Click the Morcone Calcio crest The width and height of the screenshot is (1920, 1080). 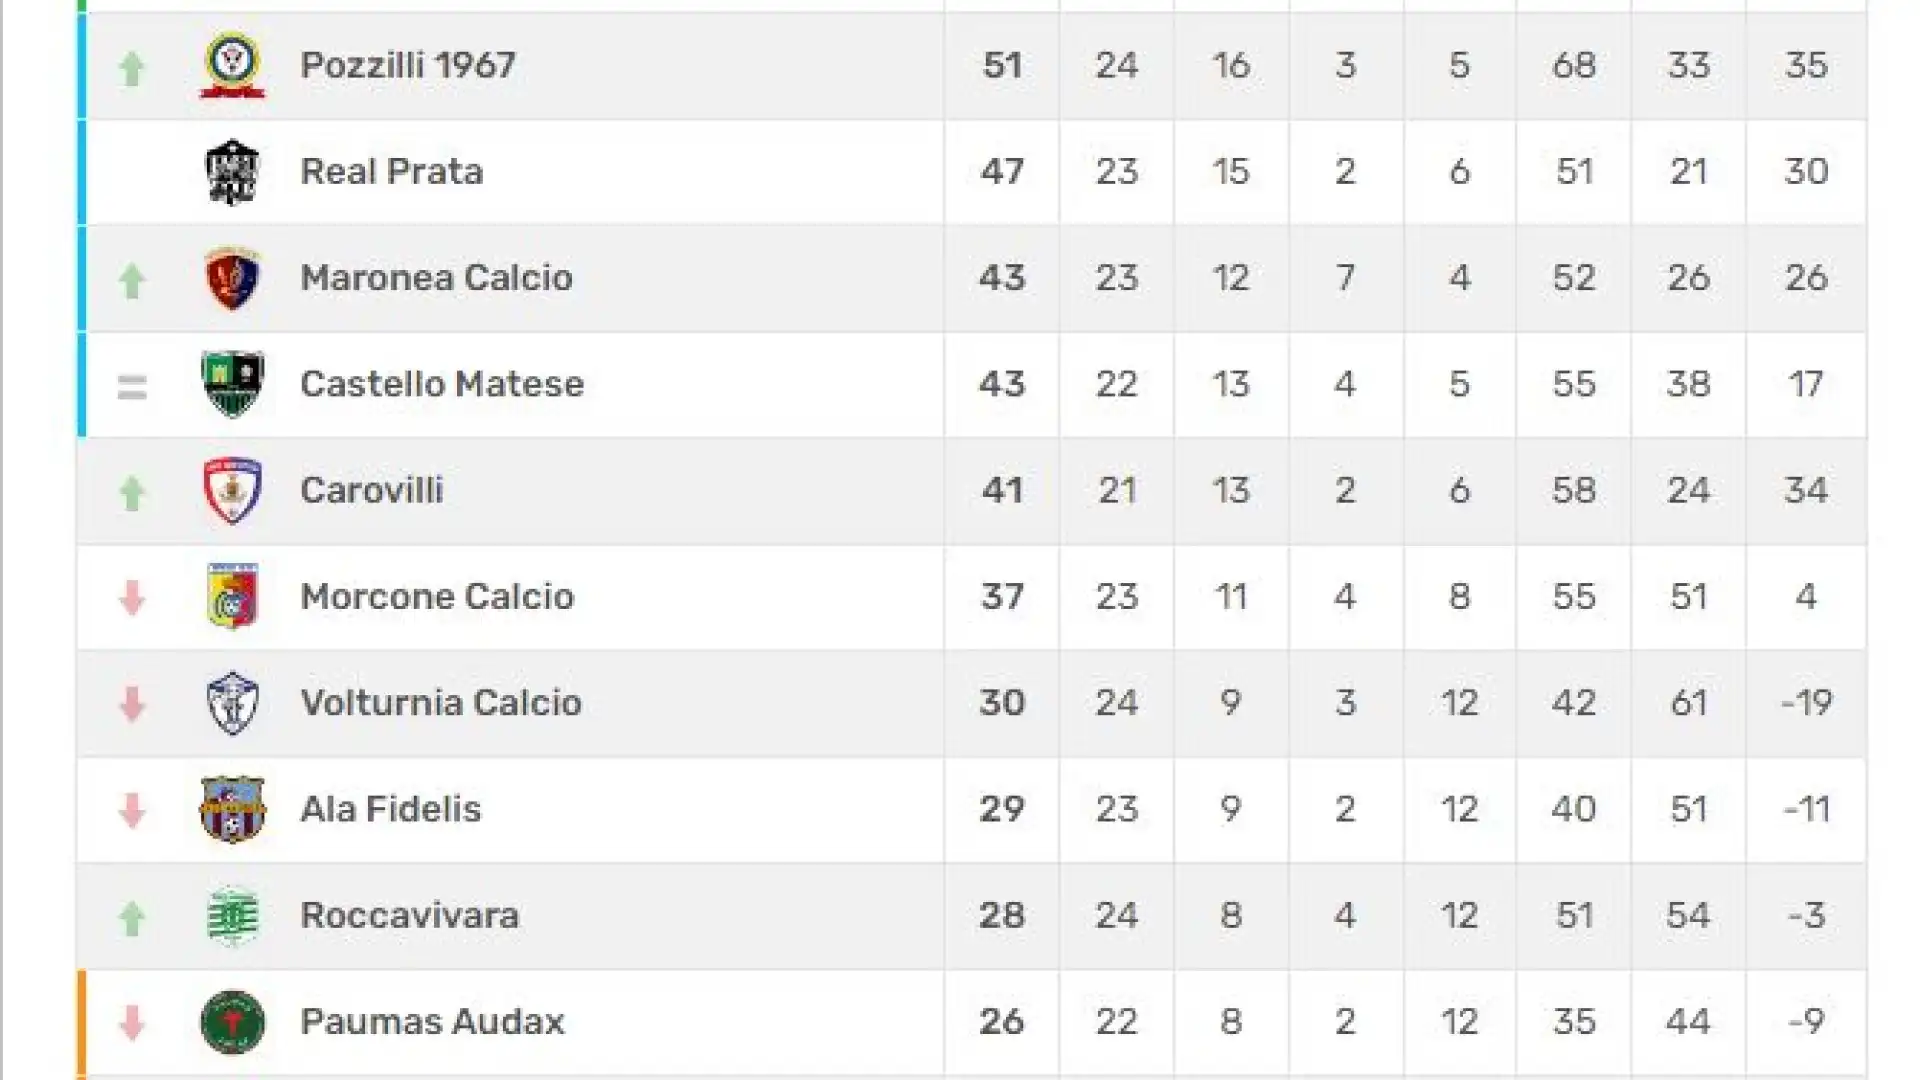click(x=232, y=597)
